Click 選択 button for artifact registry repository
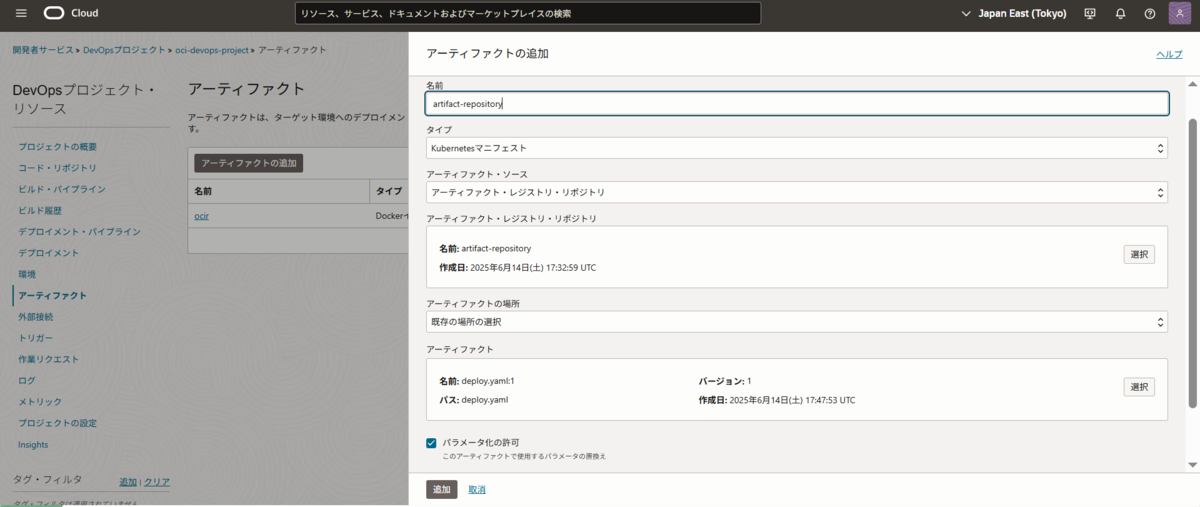This screenshot has height=507, width=1200. 1139,254
